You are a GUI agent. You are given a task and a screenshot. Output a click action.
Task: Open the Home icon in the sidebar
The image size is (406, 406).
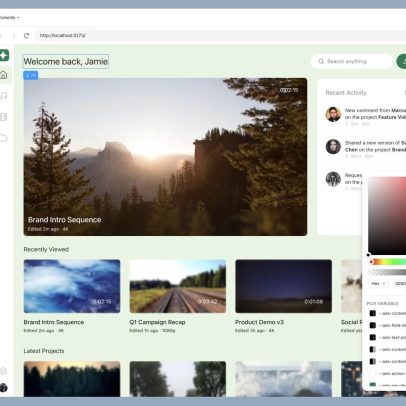pos(4,75)
